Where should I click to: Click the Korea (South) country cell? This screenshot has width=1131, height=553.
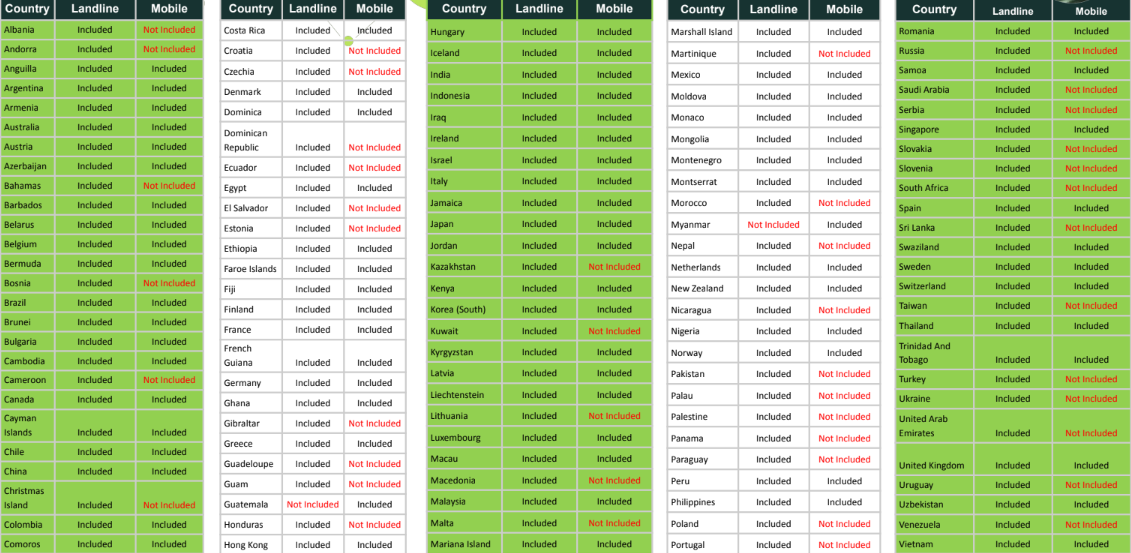458,310
